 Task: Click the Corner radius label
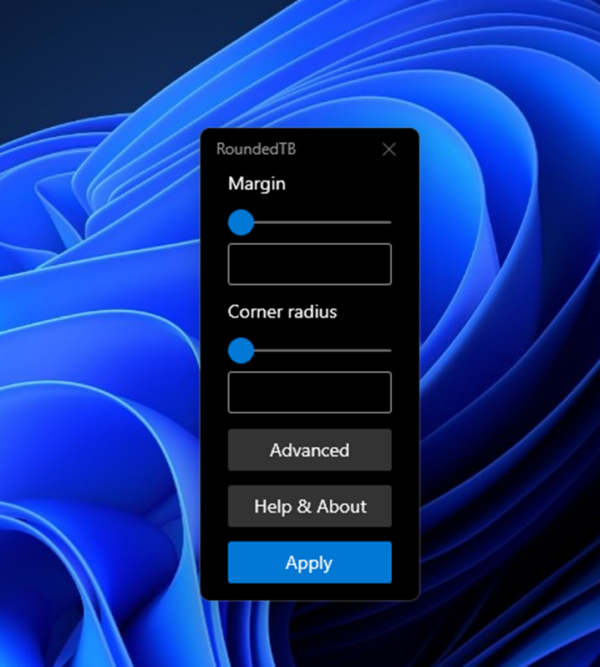point(282,312)
